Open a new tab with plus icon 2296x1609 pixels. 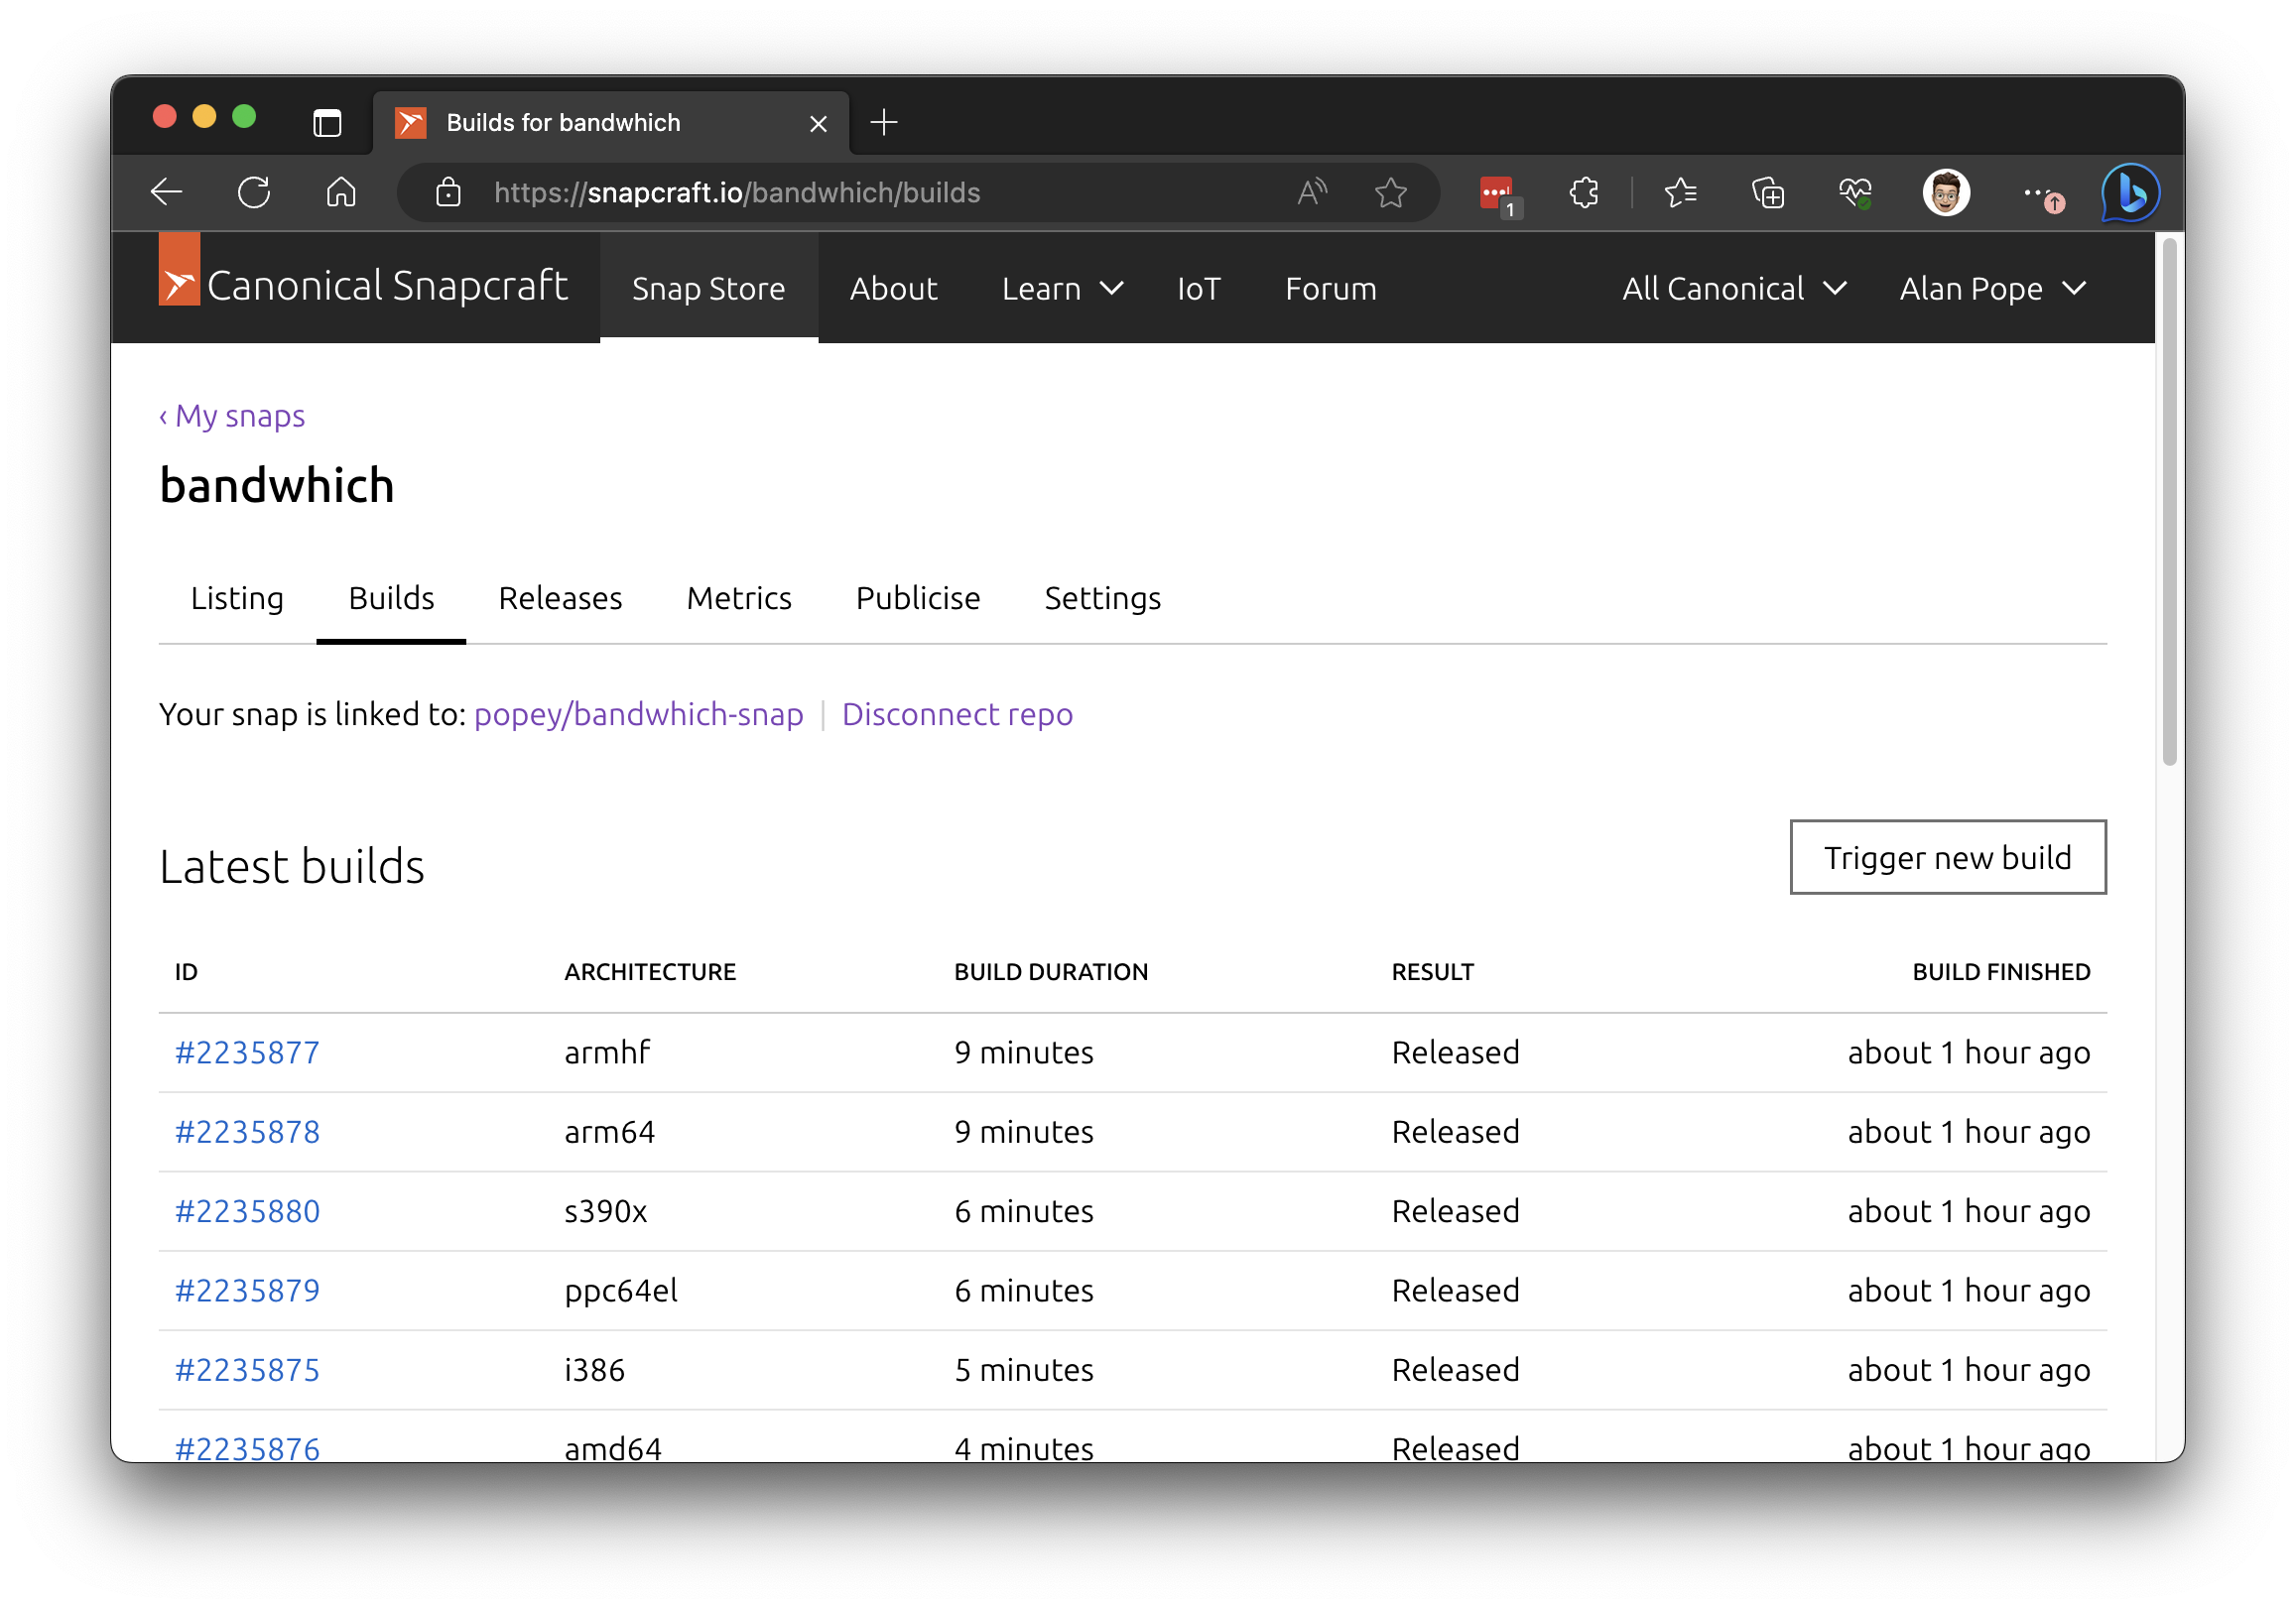884,123
